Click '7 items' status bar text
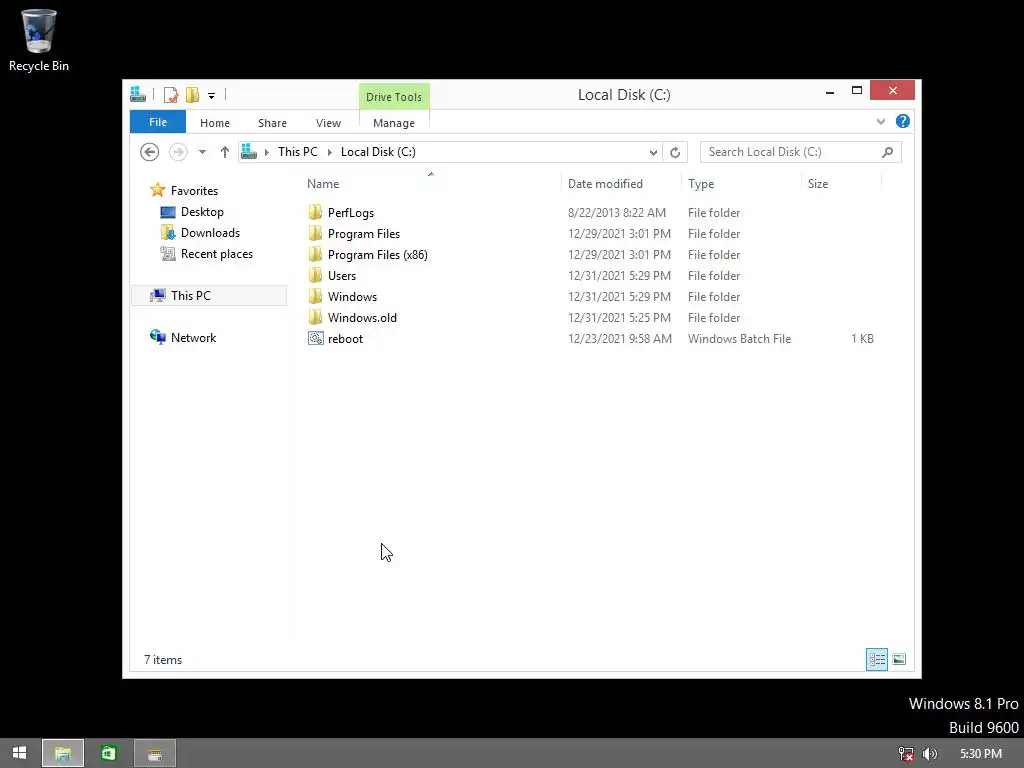The height and width of the screenshot is (768, 1024). point(163,660)
